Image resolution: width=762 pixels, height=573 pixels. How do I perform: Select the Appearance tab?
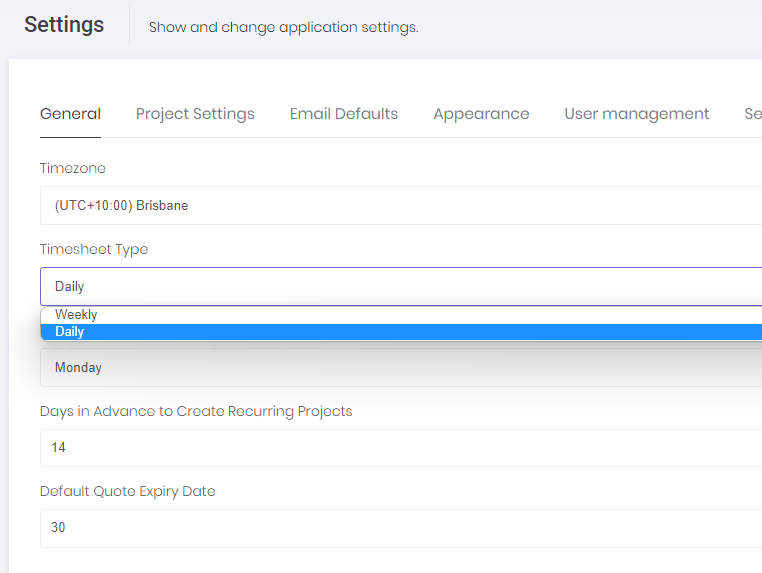point(481,114)
